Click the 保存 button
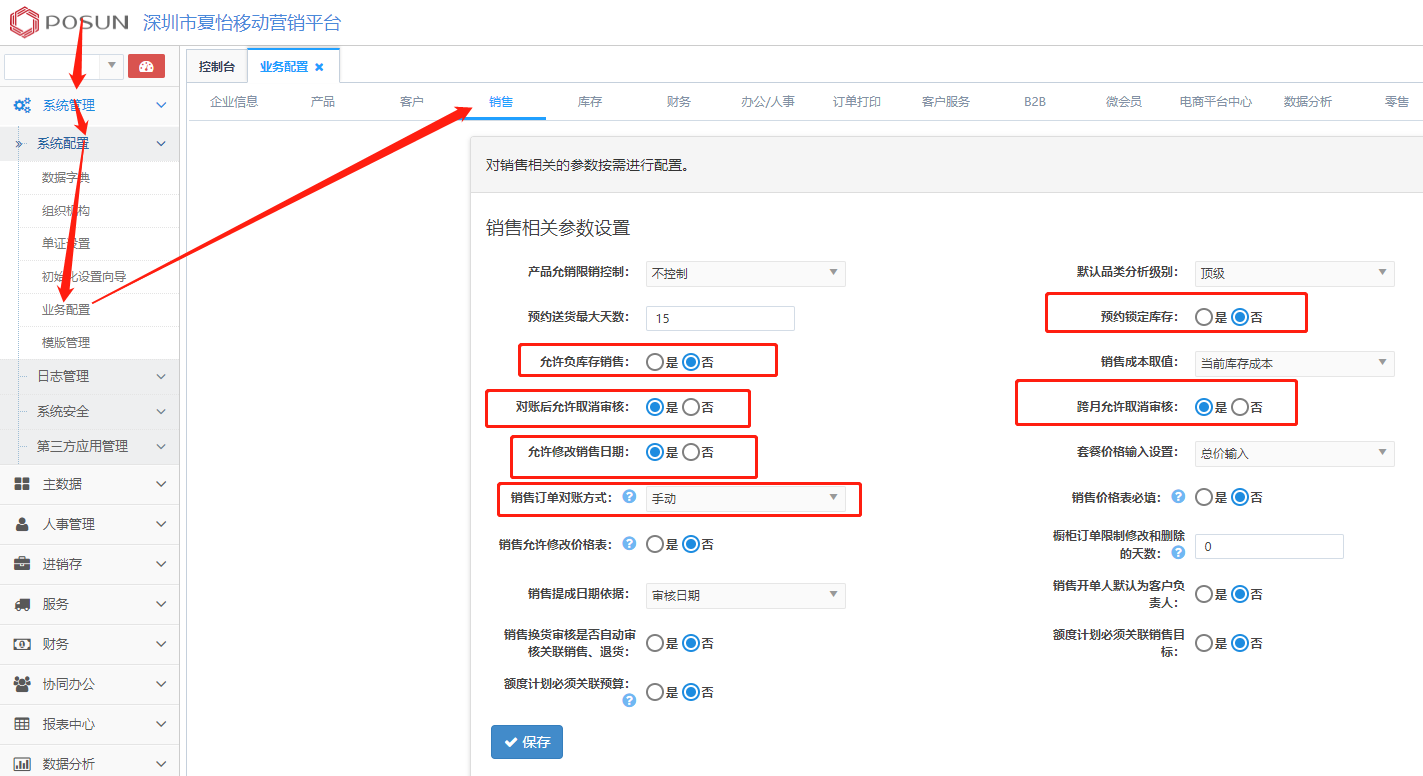This screenshot has width=1423, height=776. tap(527, 742)
